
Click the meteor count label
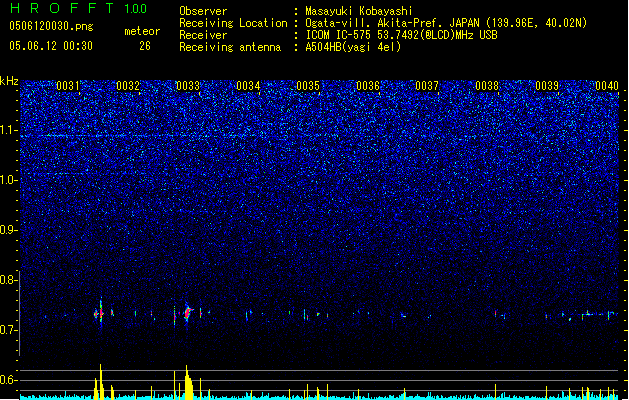142,31
